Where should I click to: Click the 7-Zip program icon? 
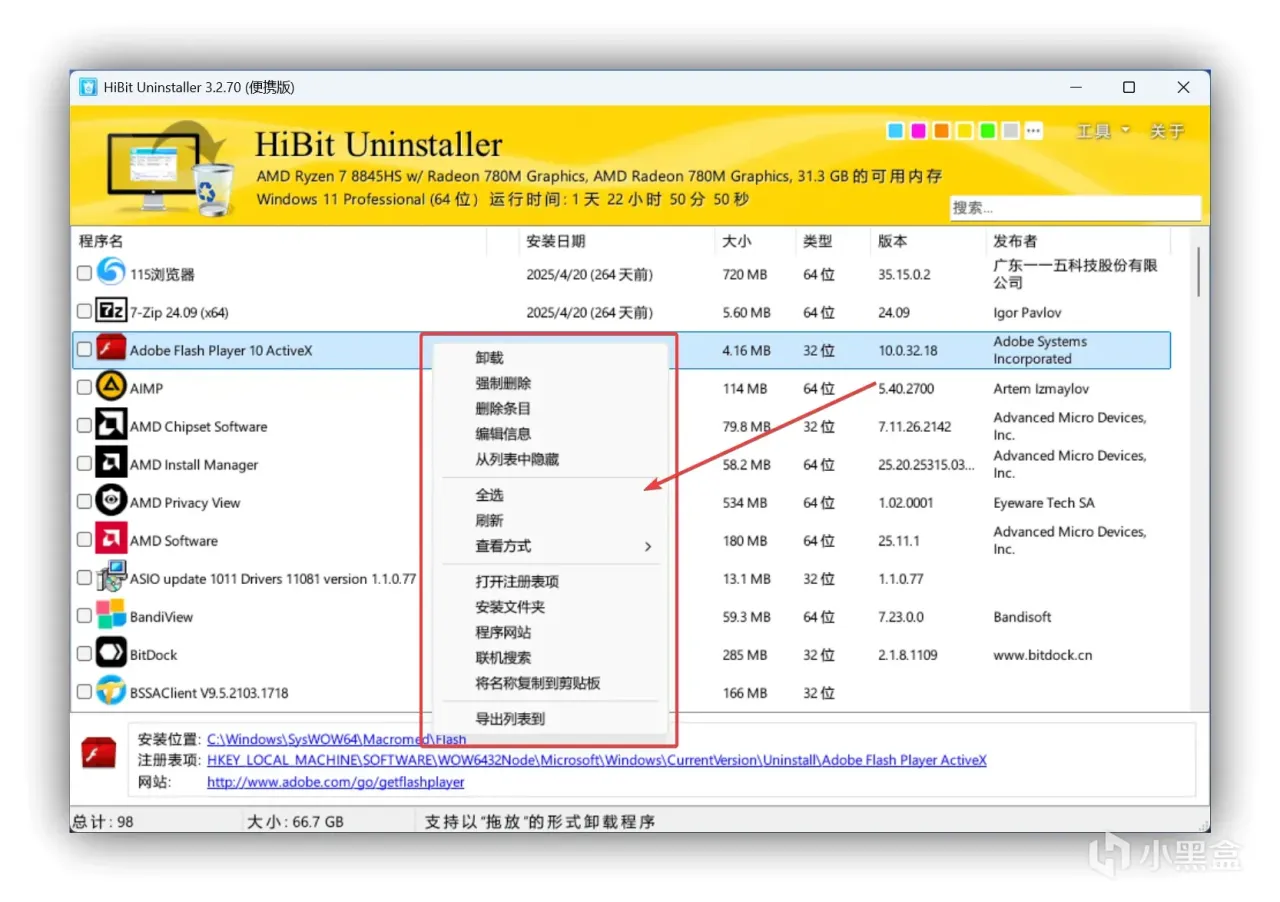(x=111, y=312)
